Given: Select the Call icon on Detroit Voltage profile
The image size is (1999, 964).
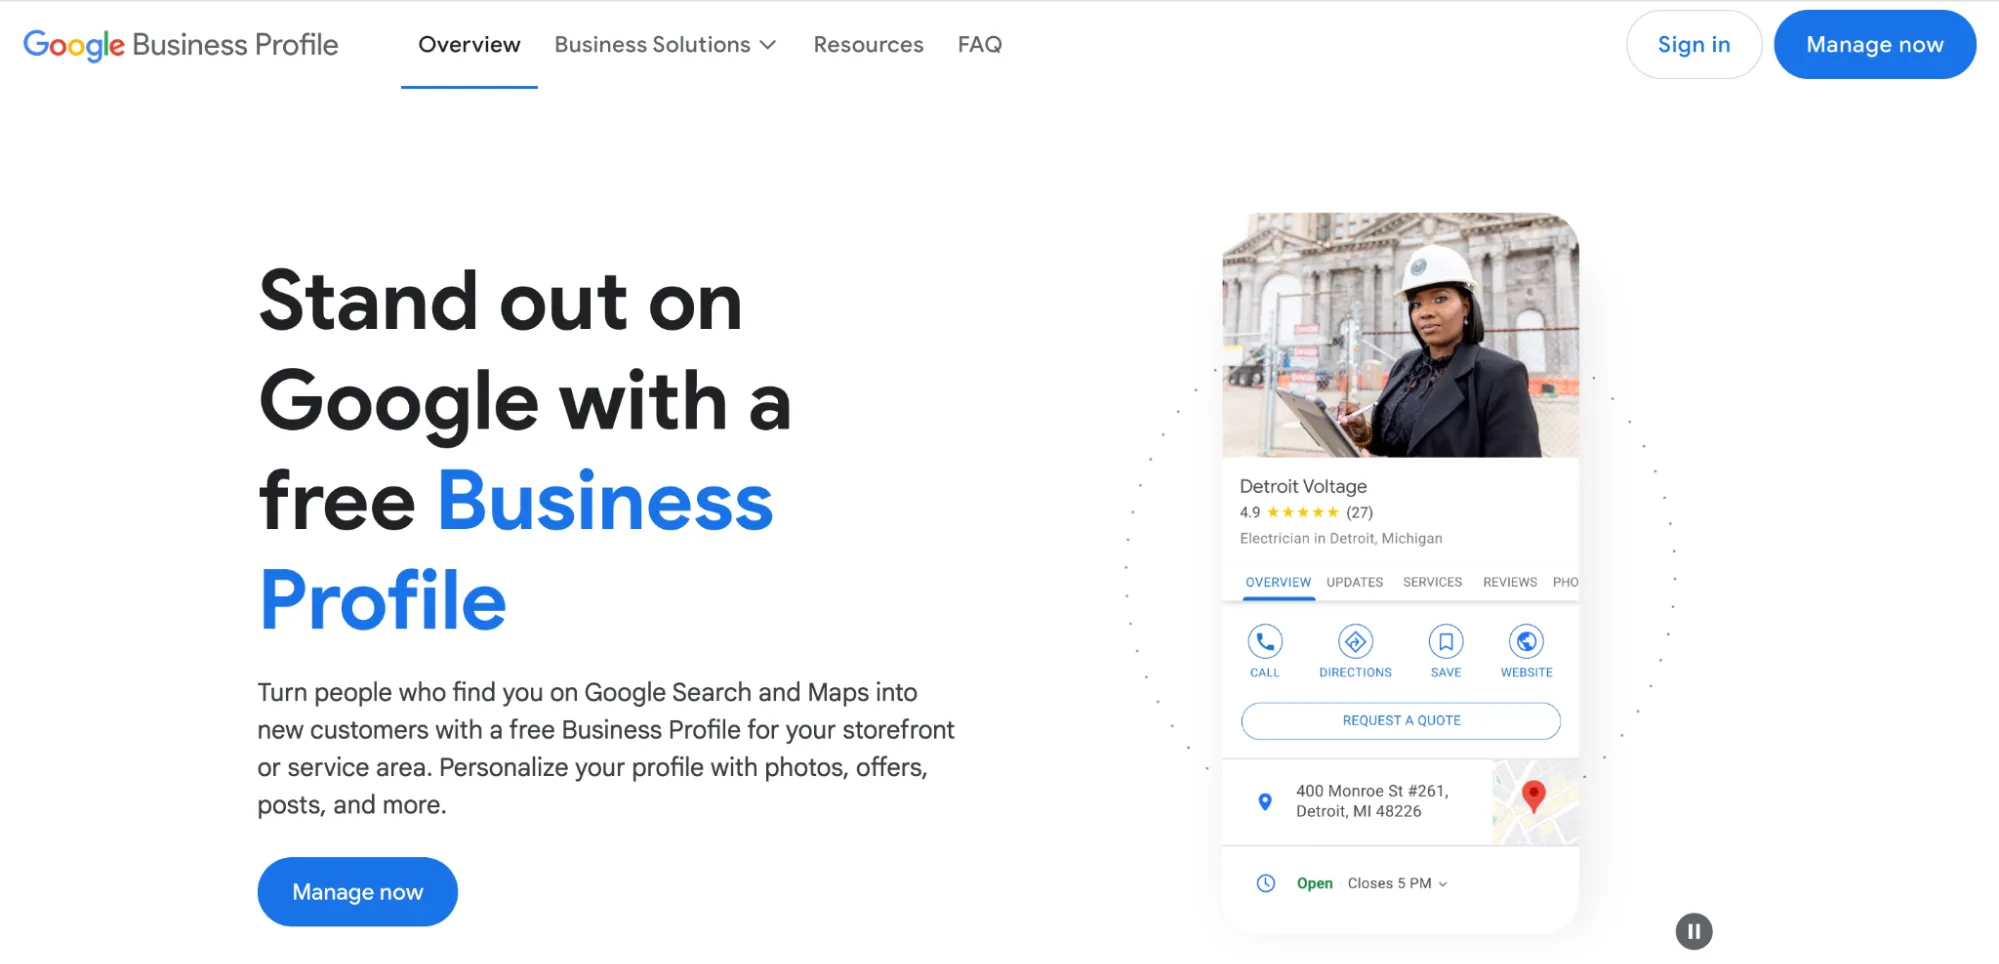Looking at the screenshot, I should (1265, 643).
